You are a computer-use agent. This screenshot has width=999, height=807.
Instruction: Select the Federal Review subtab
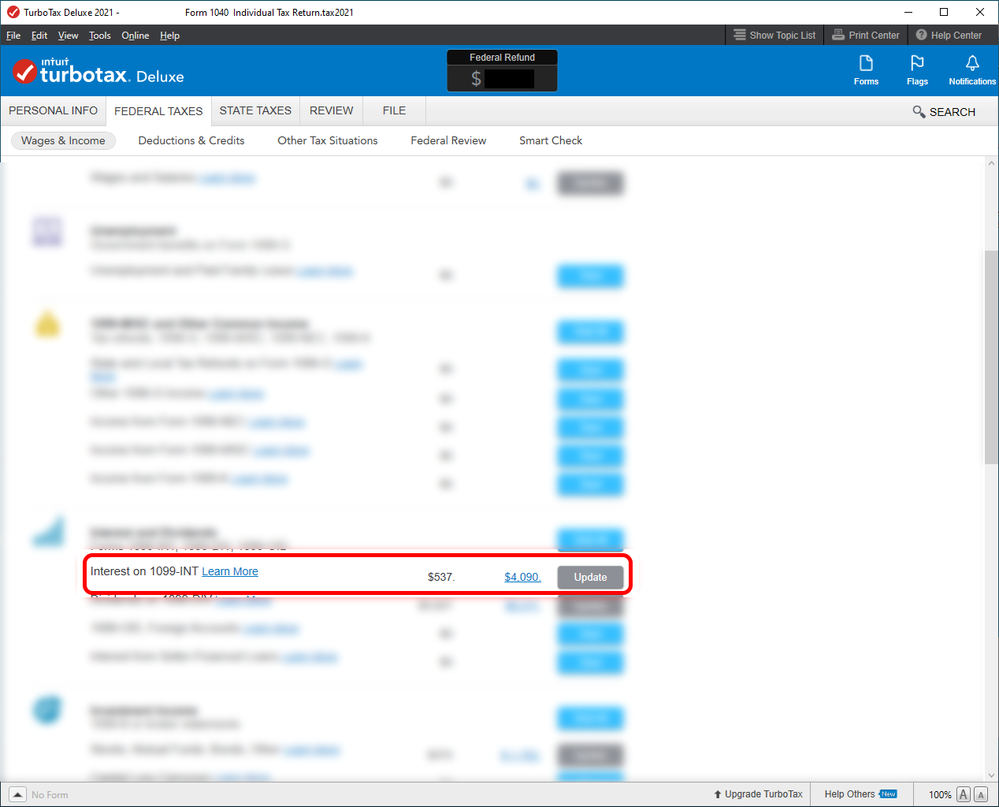(x=449, y=141)
